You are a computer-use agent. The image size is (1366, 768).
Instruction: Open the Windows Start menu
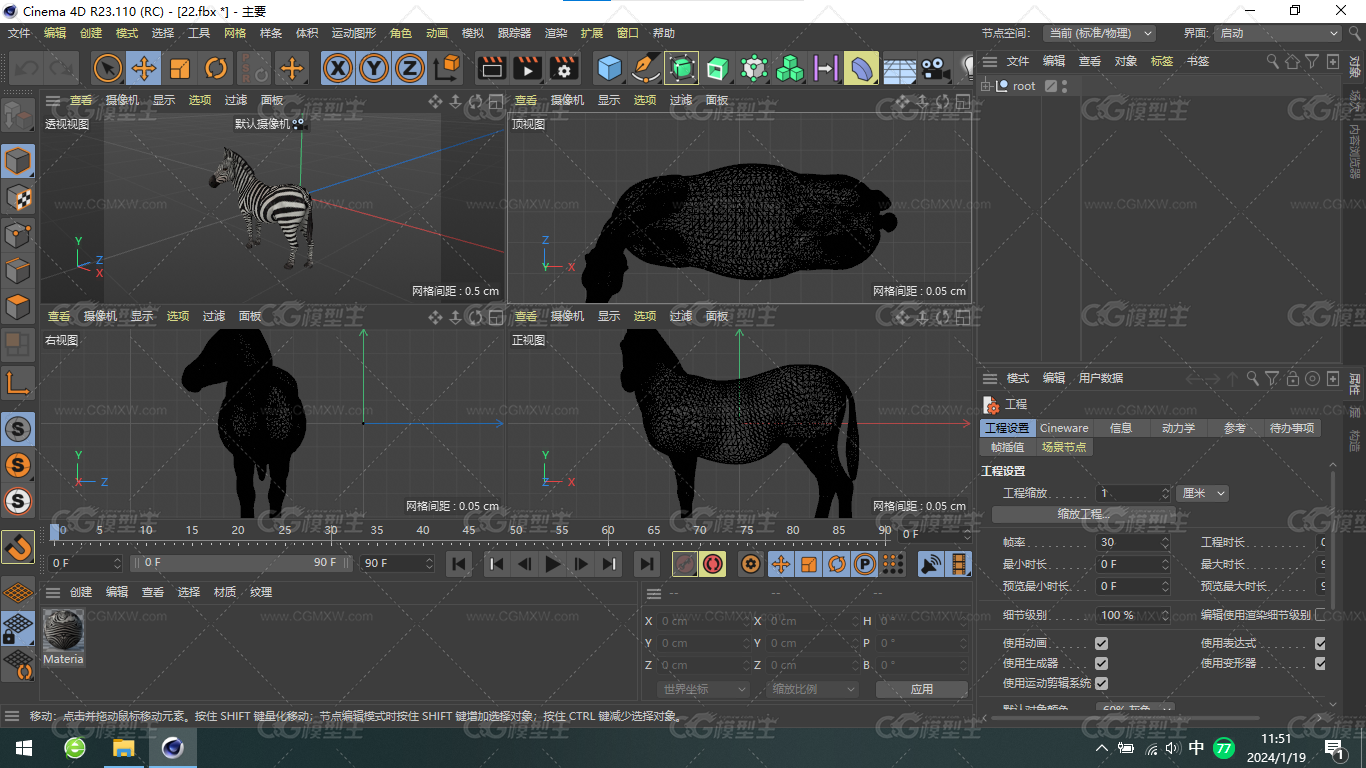coord(24,747)
